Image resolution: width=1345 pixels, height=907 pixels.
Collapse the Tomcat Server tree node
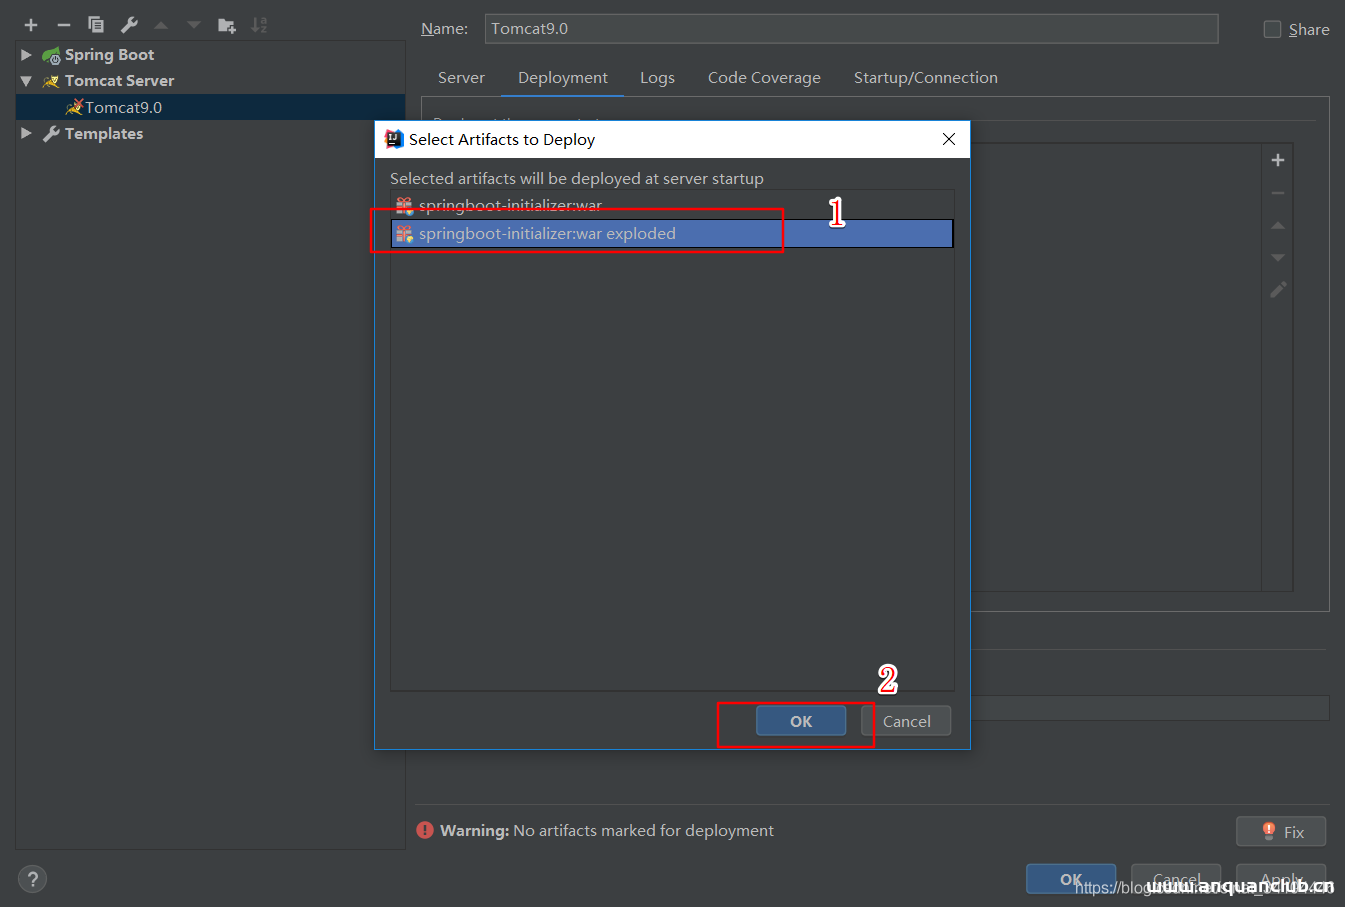26,81
